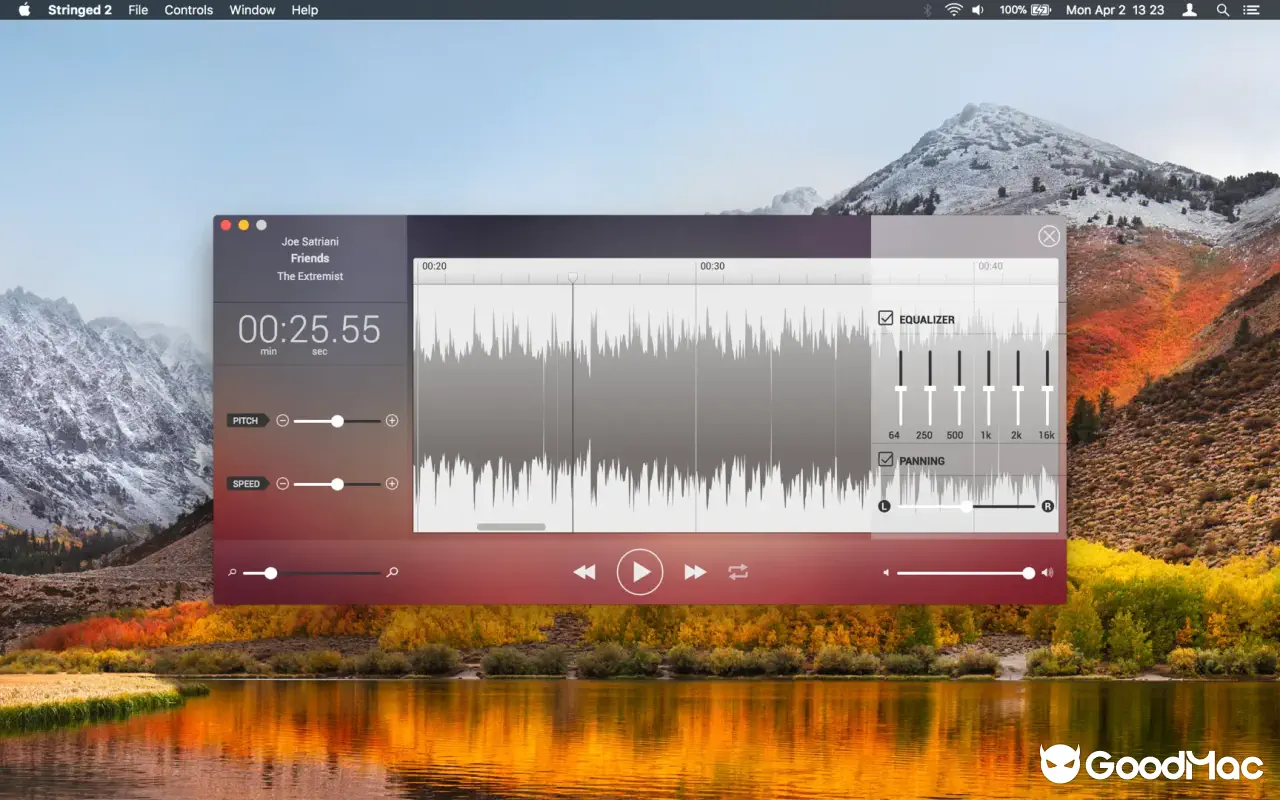Screen dimensions: 1280x800
Task: Click the menu bar sound volume icon
Action: (978, 10)
